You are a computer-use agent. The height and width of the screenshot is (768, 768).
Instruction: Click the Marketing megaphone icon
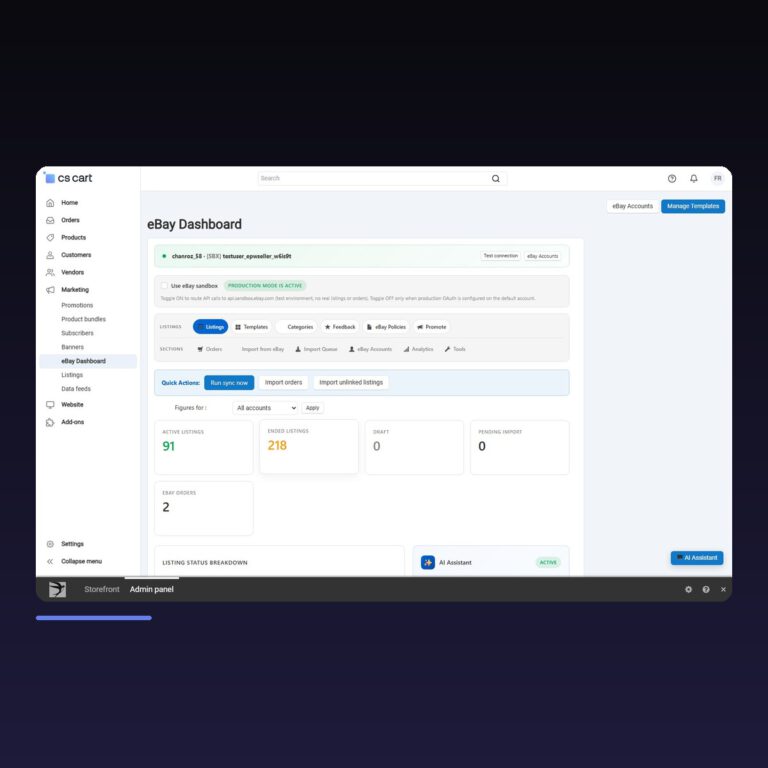(x=50, y=290)
